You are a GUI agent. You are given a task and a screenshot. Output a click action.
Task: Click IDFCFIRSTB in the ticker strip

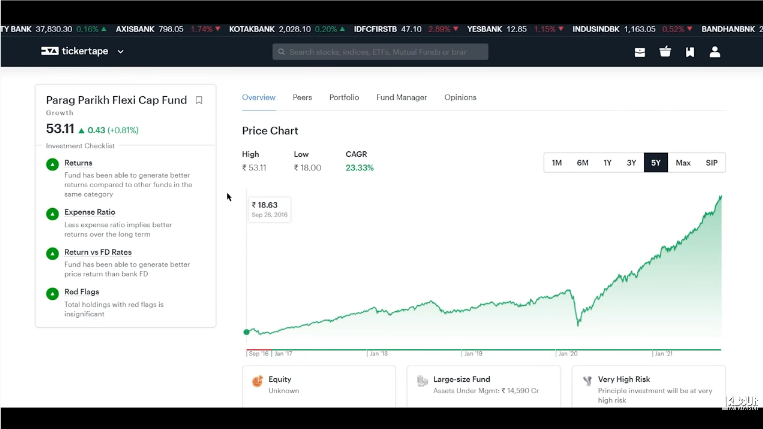375,29
